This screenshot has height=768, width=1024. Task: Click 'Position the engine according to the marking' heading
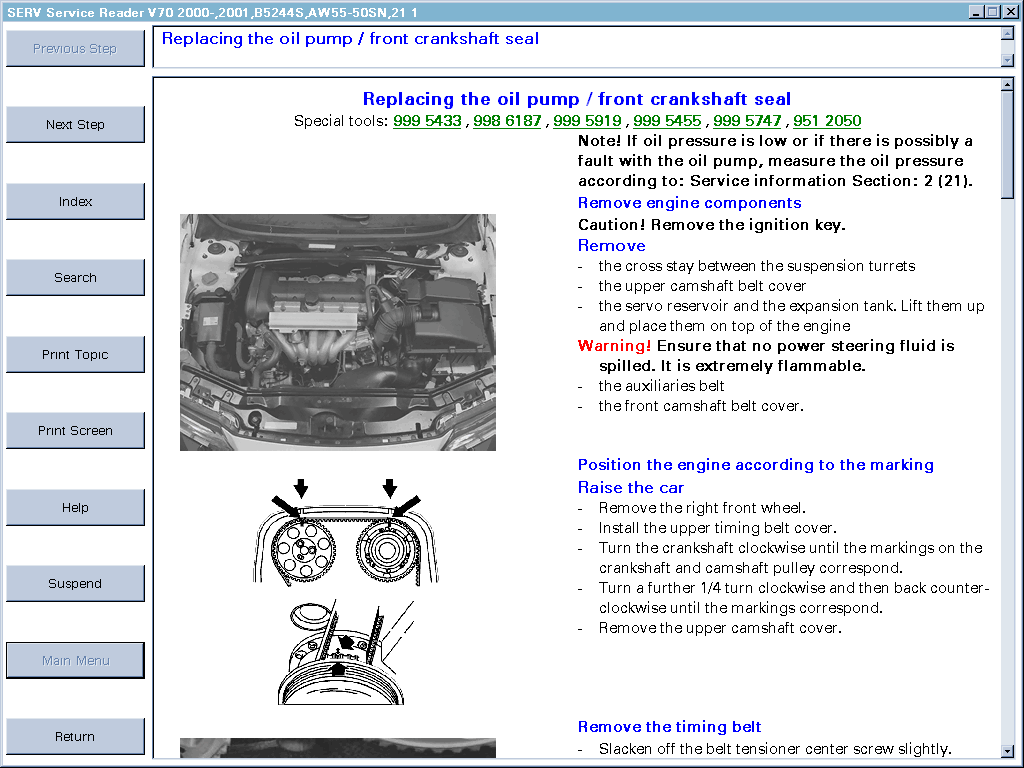click(x=756, y=465)
